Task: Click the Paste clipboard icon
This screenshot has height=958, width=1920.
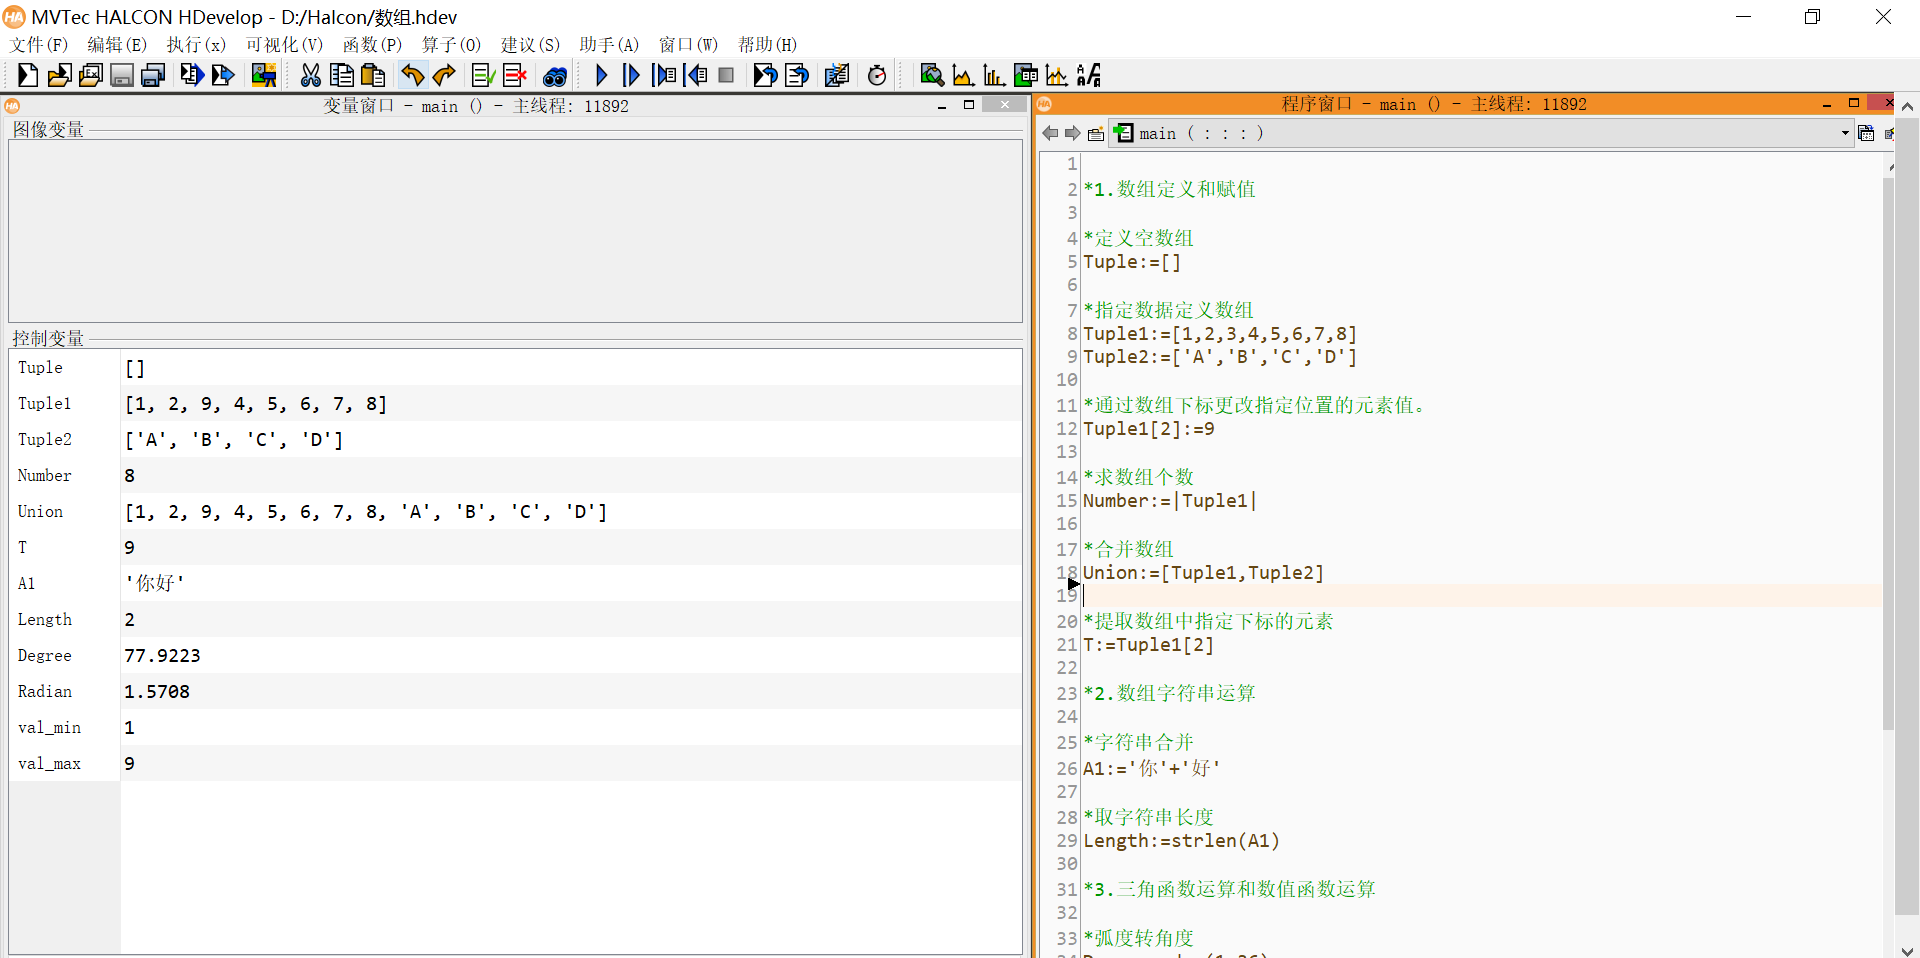Action: [x=372, y=75]
